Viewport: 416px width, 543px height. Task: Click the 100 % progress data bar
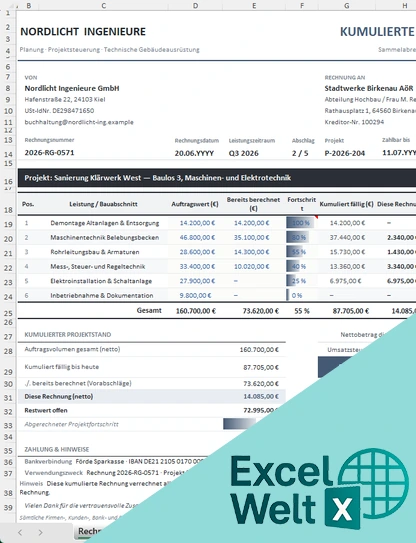[x=300, y=223]
